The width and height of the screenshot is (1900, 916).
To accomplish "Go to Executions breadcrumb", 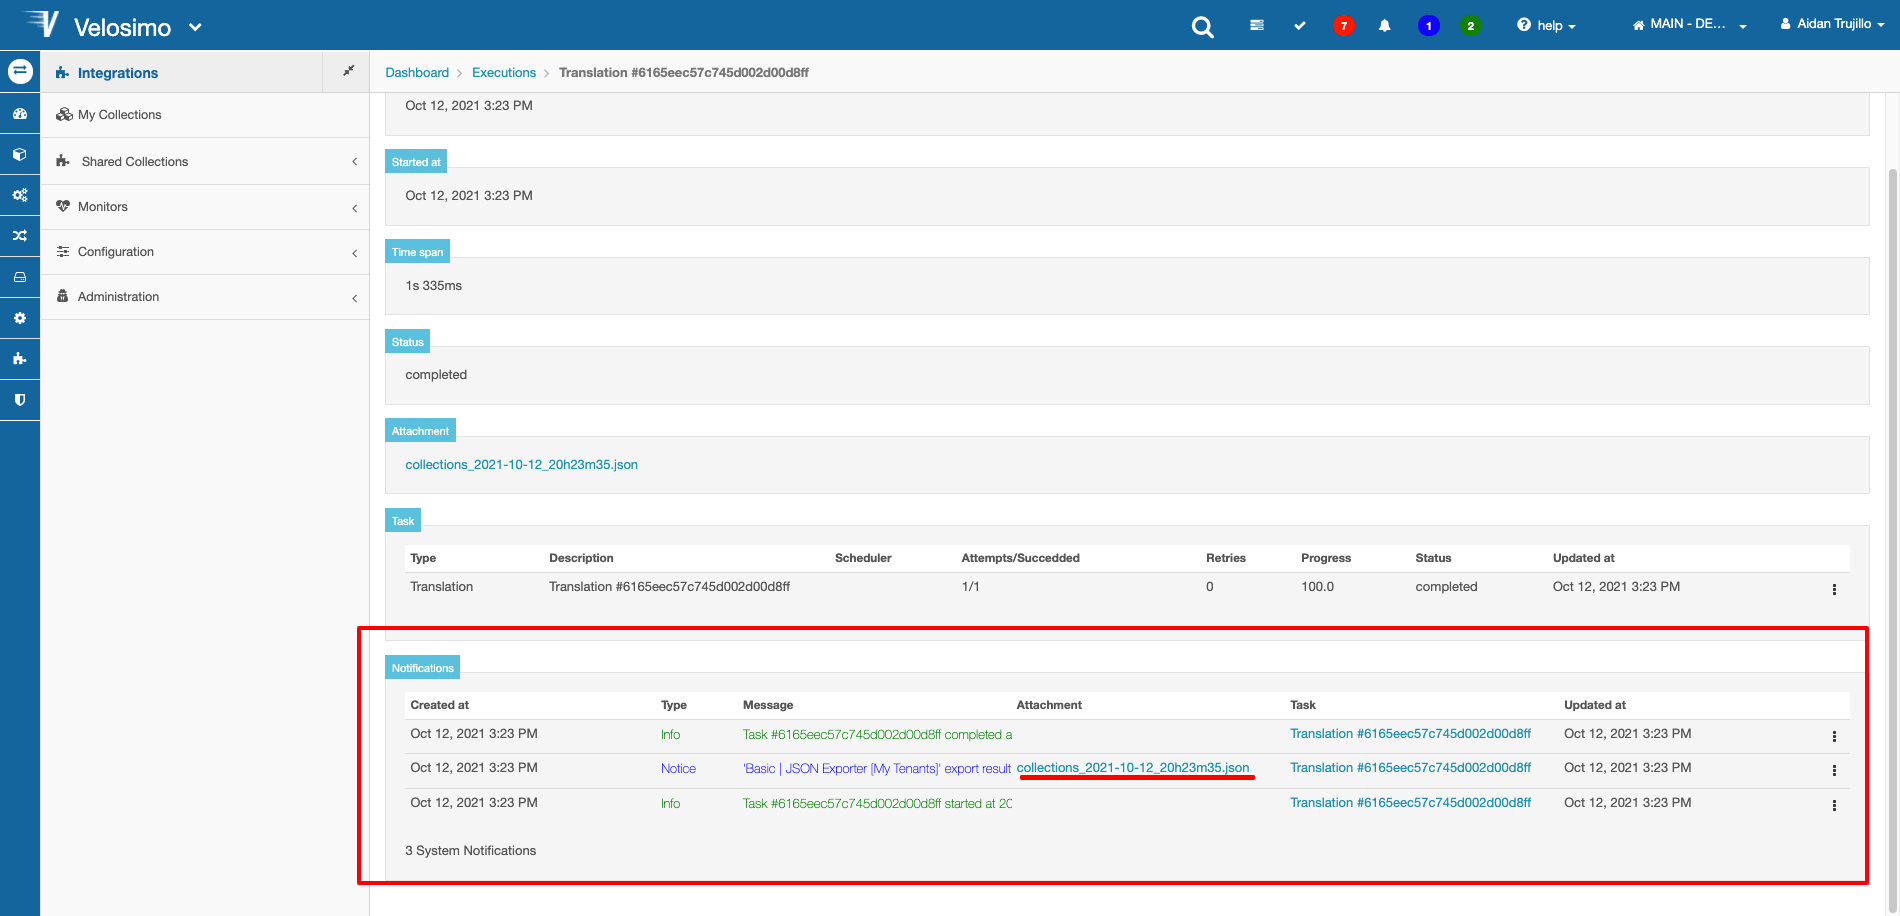I will click(x=504, y=72).
